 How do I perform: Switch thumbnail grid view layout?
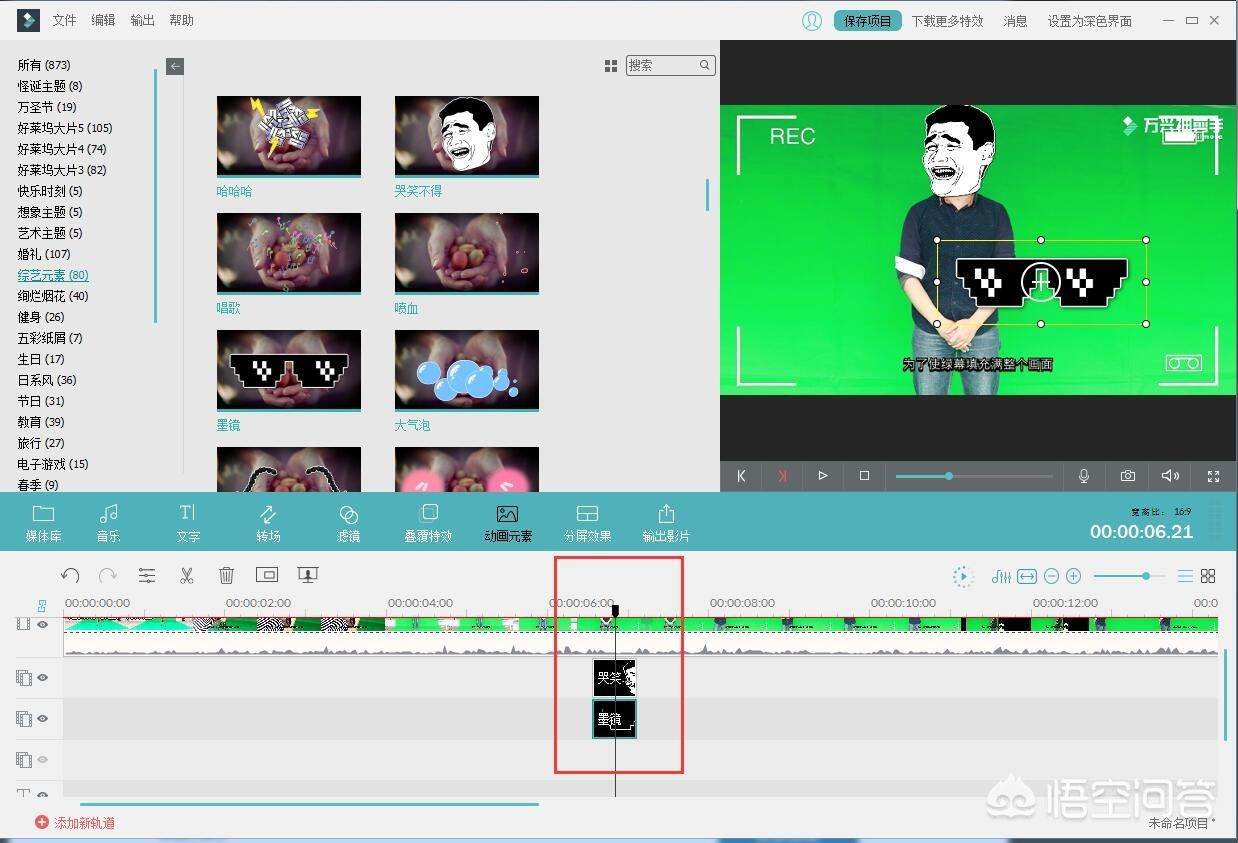(611, 66)
